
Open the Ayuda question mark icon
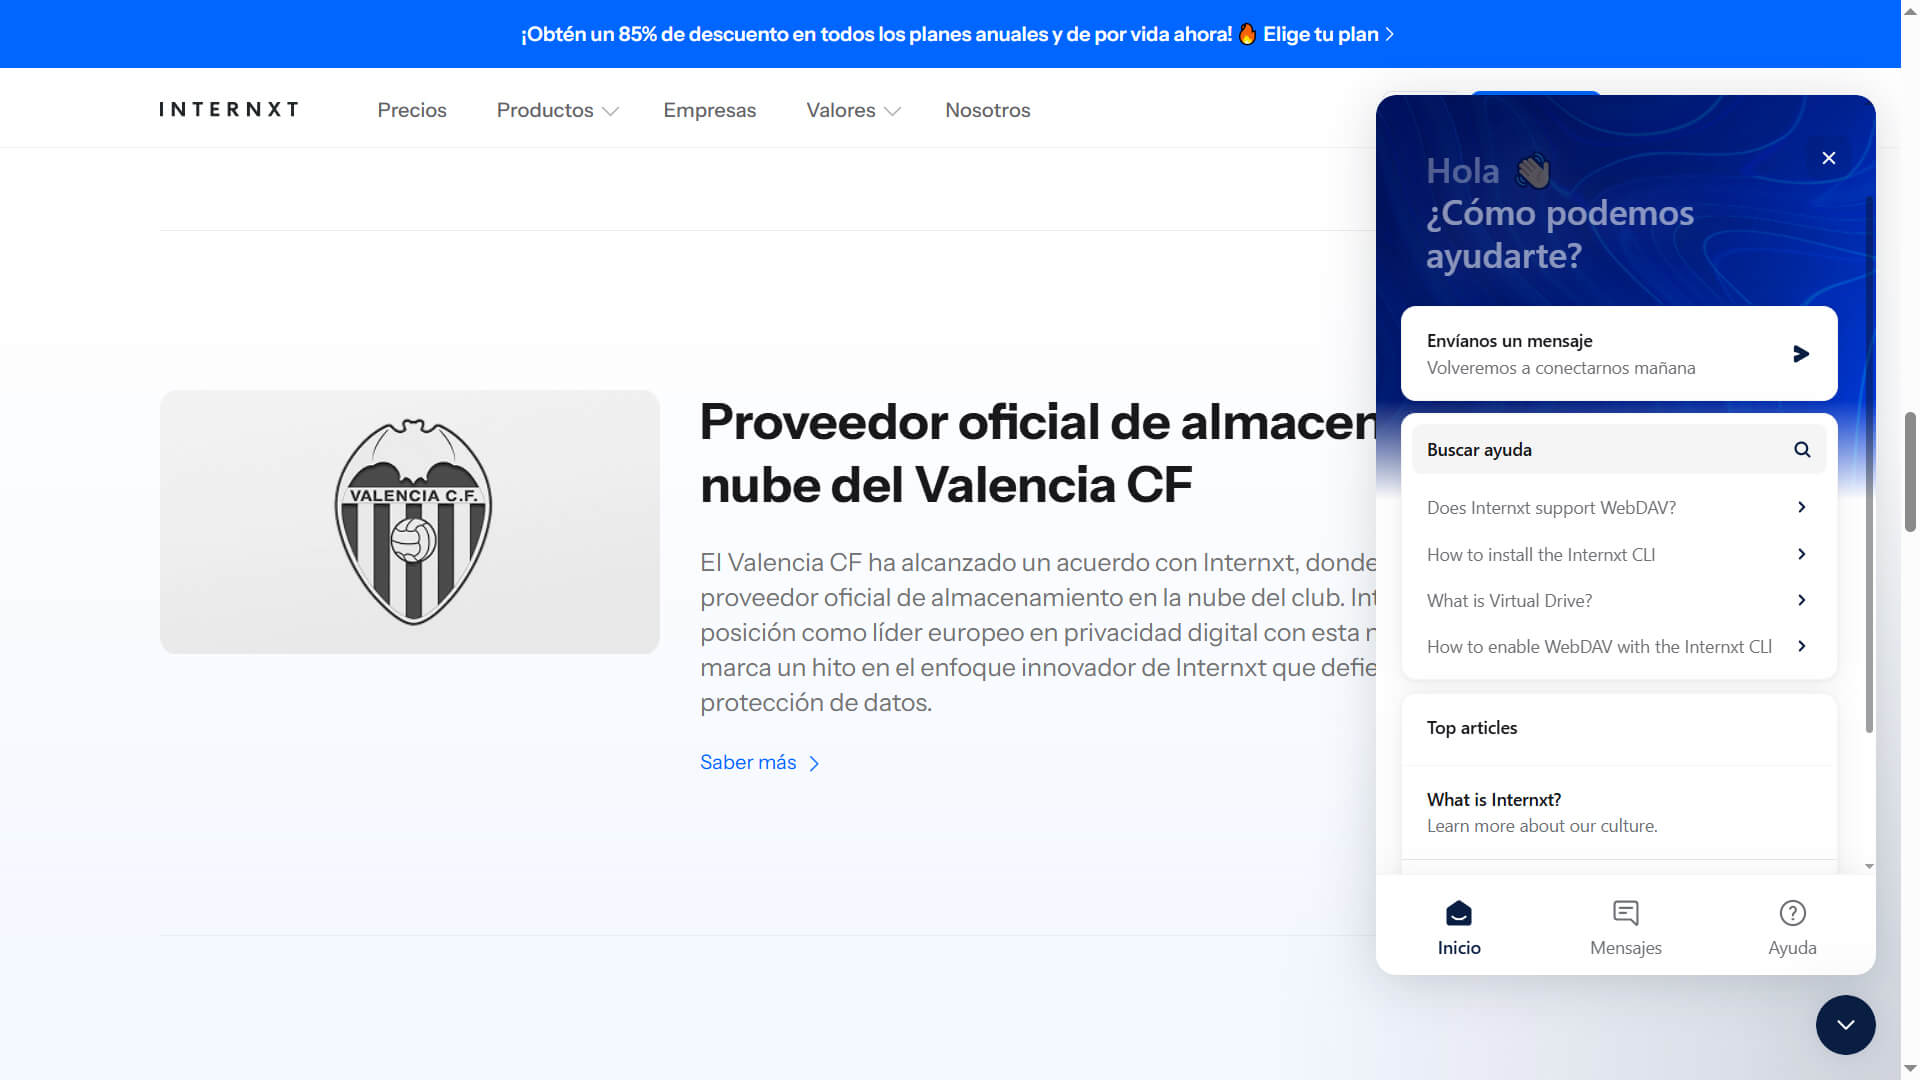click(1792, 913)
